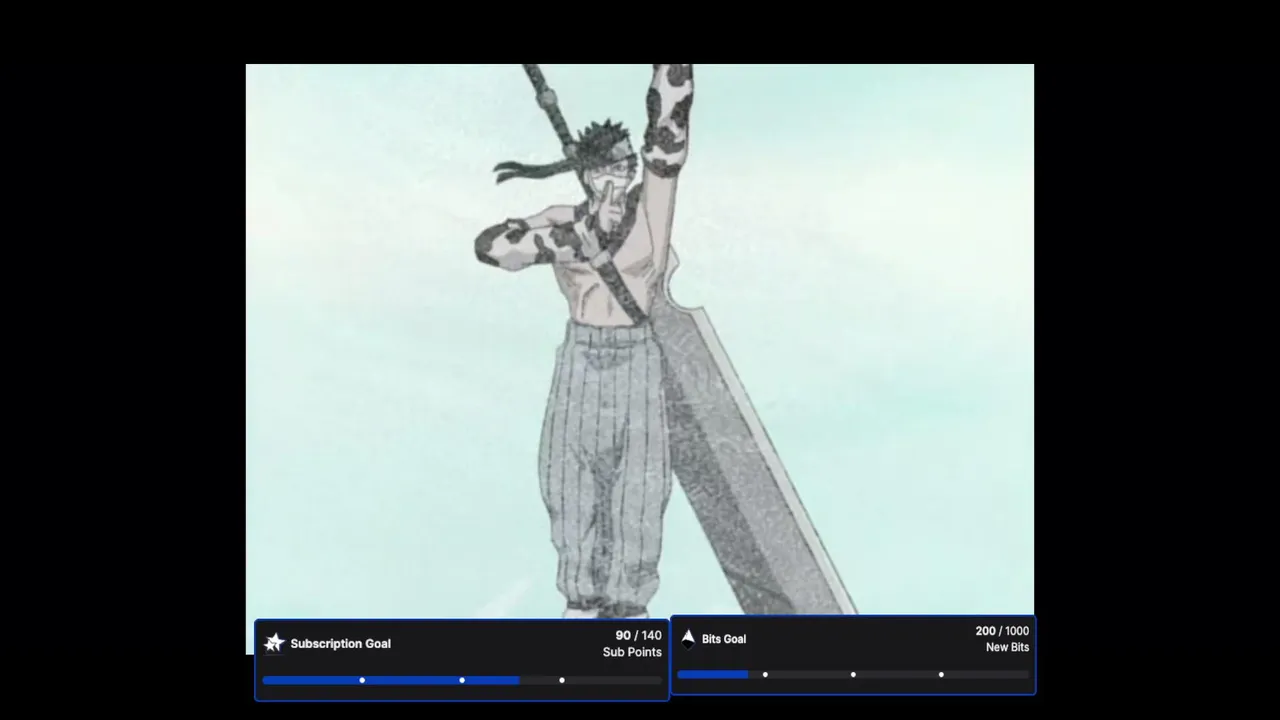
Task: Click first milestone dot on Subscription bar
Action: click(362, 680)
